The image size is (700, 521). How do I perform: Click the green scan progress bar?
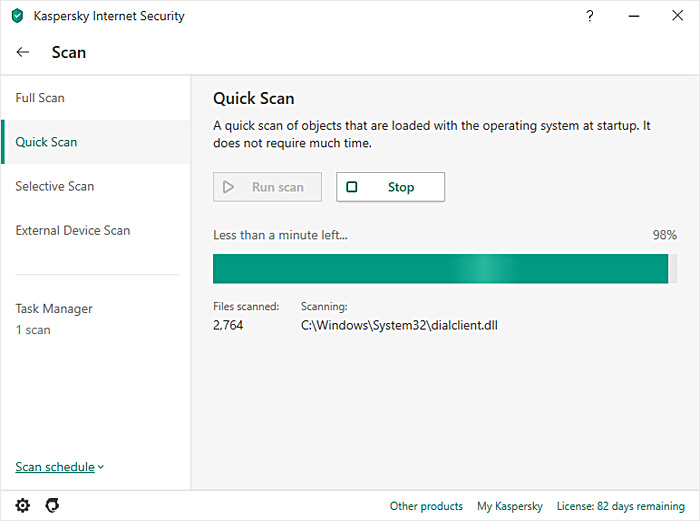(440, 268)
